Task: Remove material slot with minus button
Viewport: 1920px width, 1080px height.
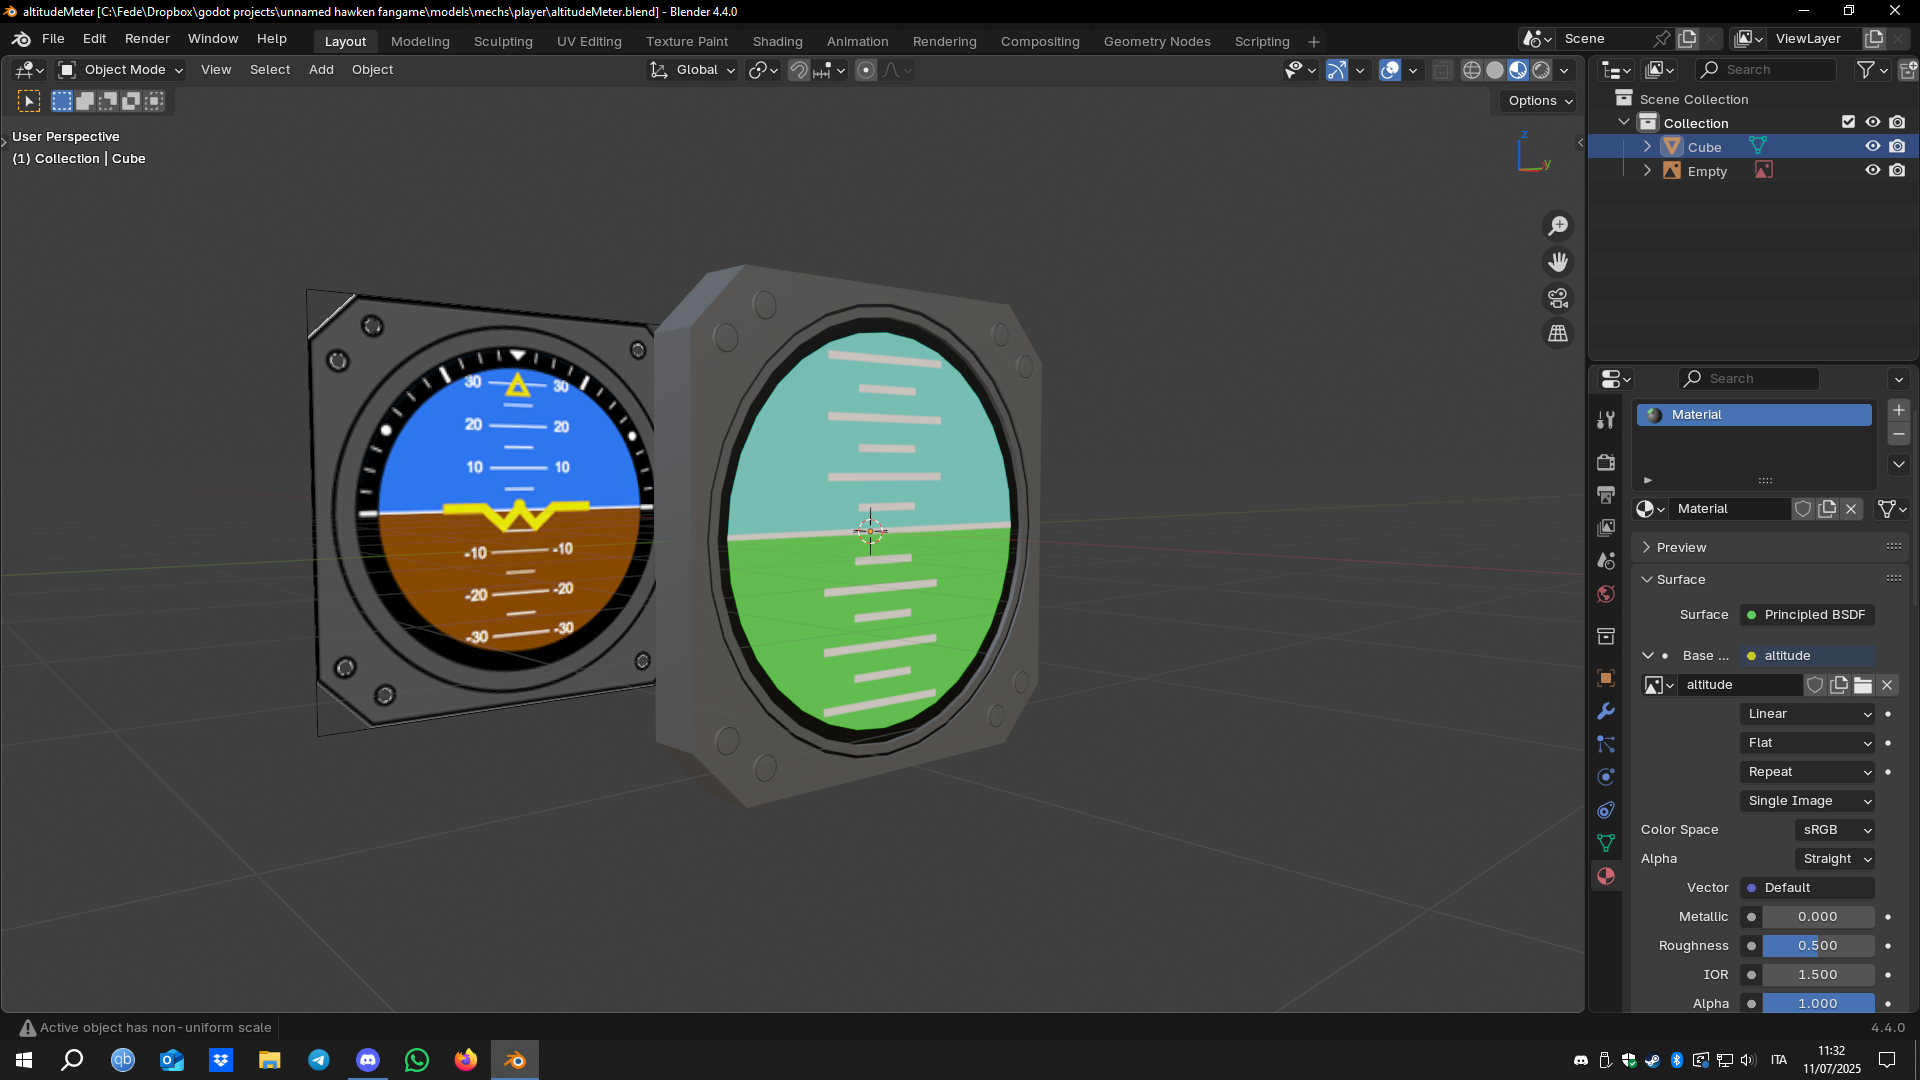Action: pyautogui.click(x=1899, y=434)
